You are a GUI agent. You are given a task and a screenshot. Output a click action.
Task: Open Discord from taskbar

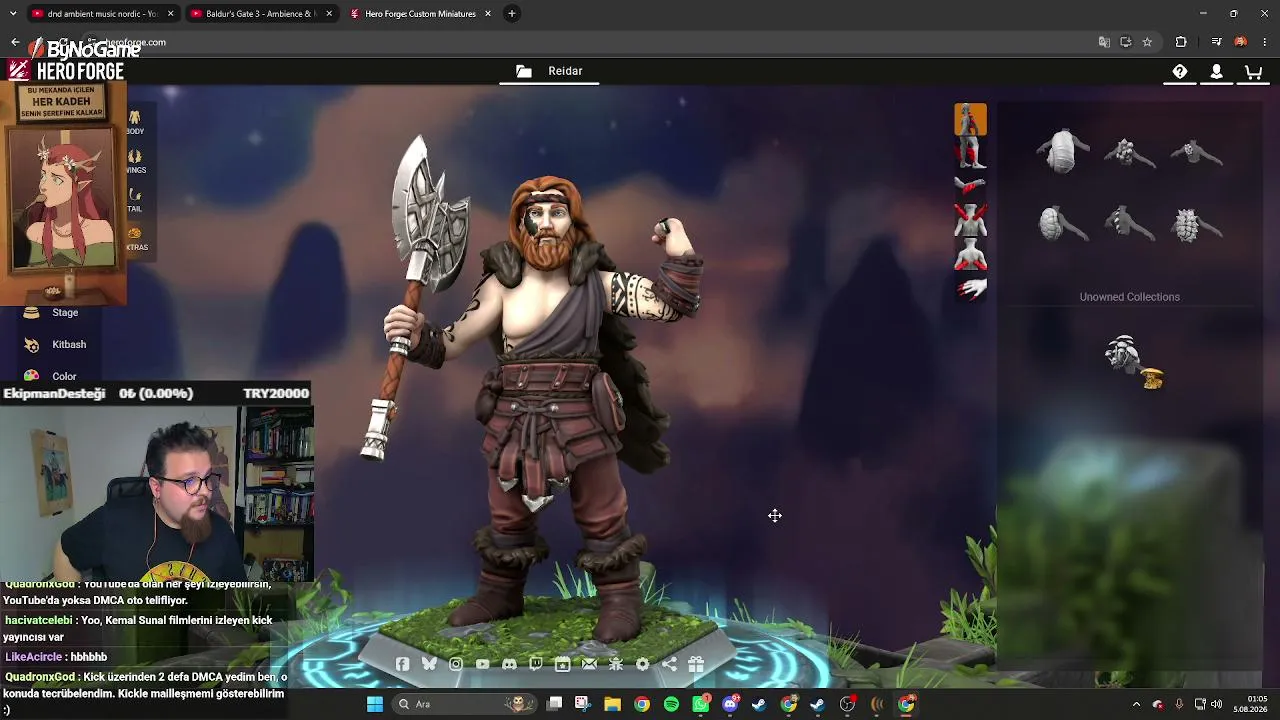pos(730,704)
